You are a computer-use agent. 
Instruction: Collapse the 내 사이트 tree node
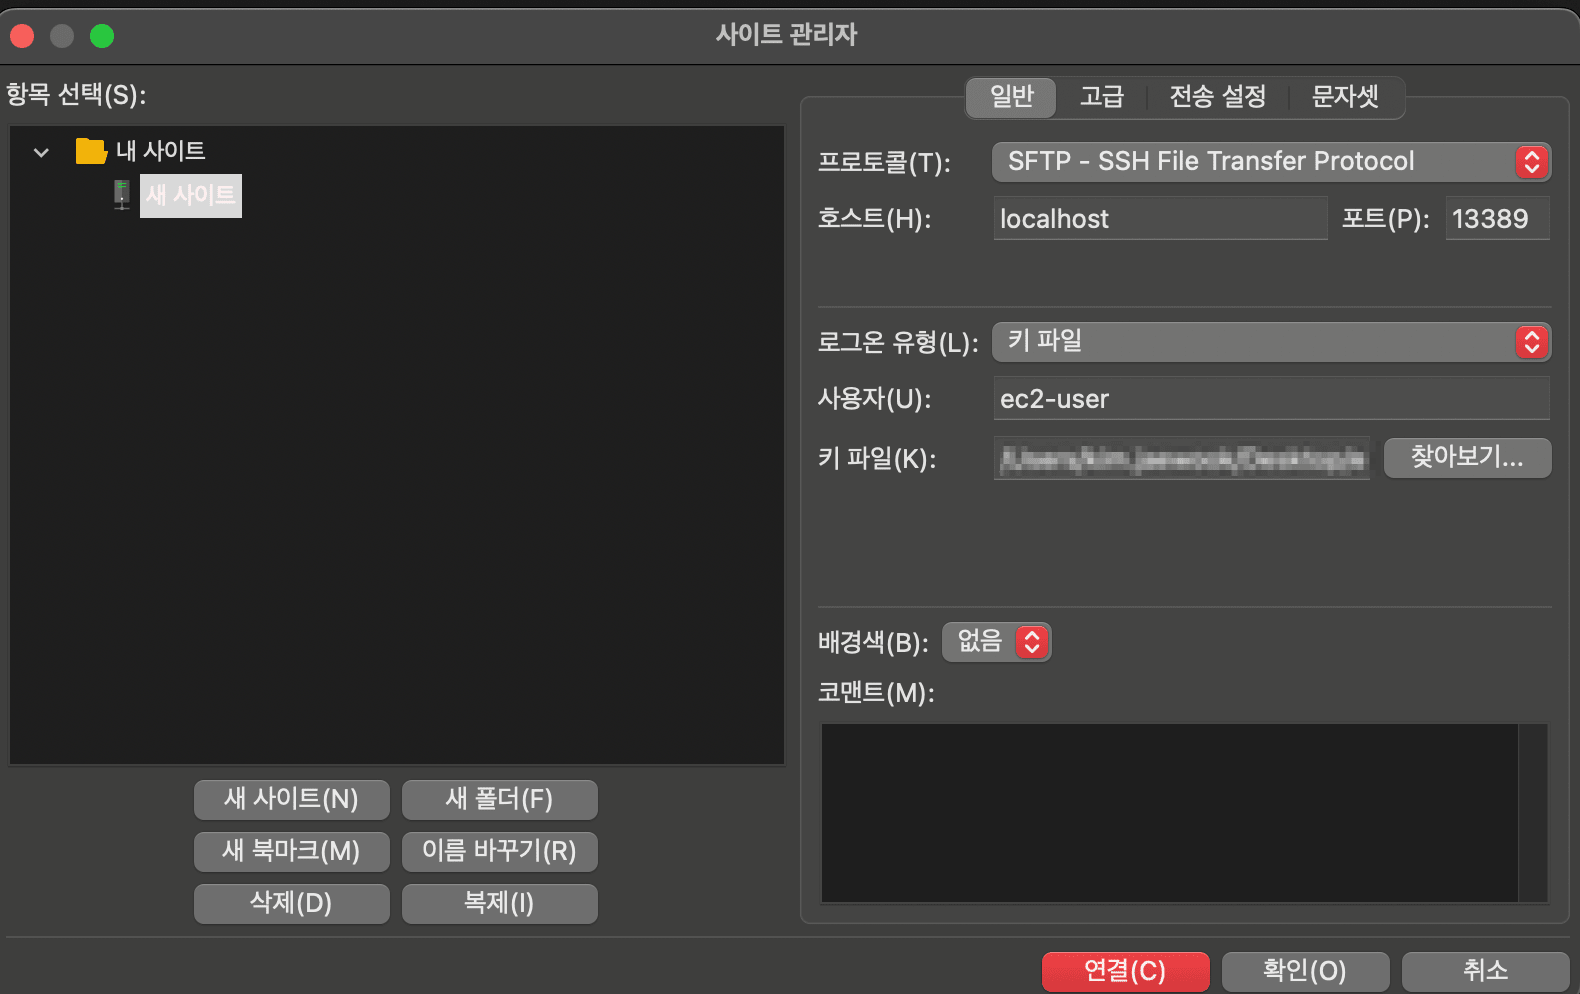[x=41, y=153]
